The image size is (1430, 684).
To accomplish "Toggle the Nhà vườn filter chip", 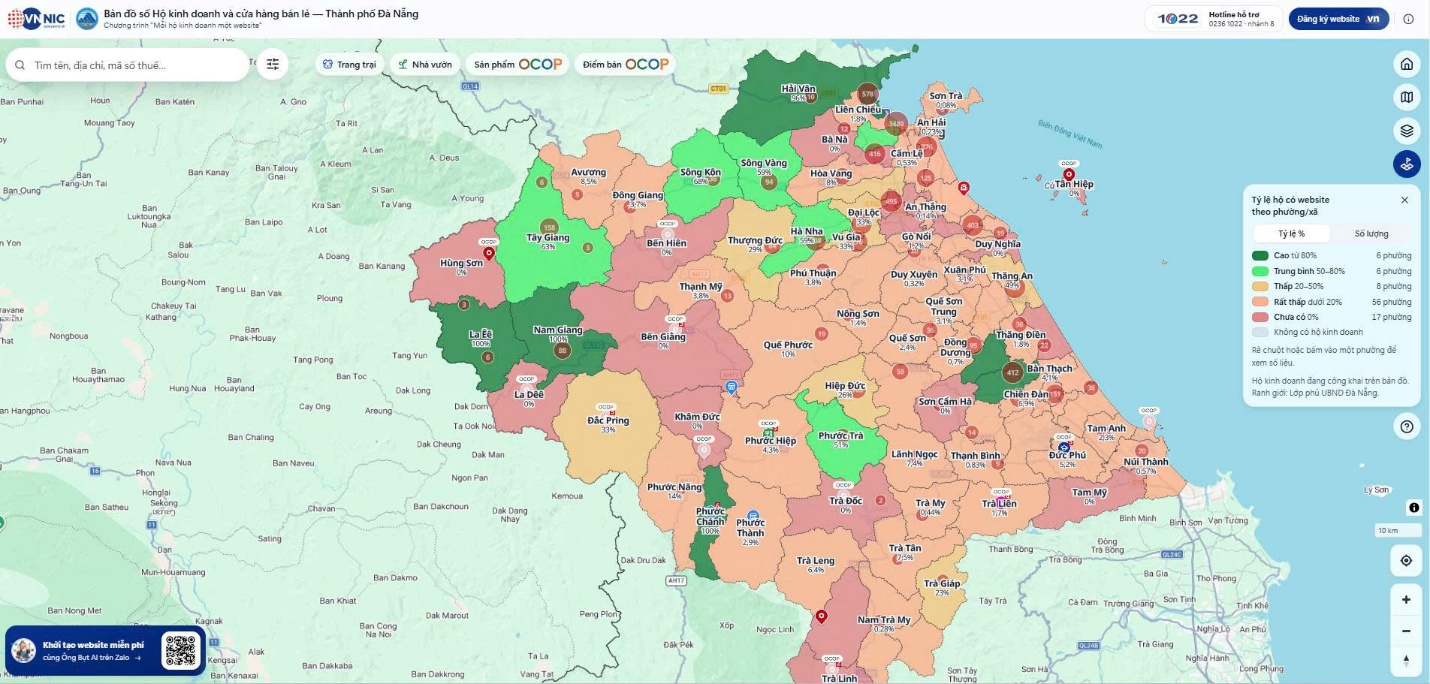I will (425, 64).
